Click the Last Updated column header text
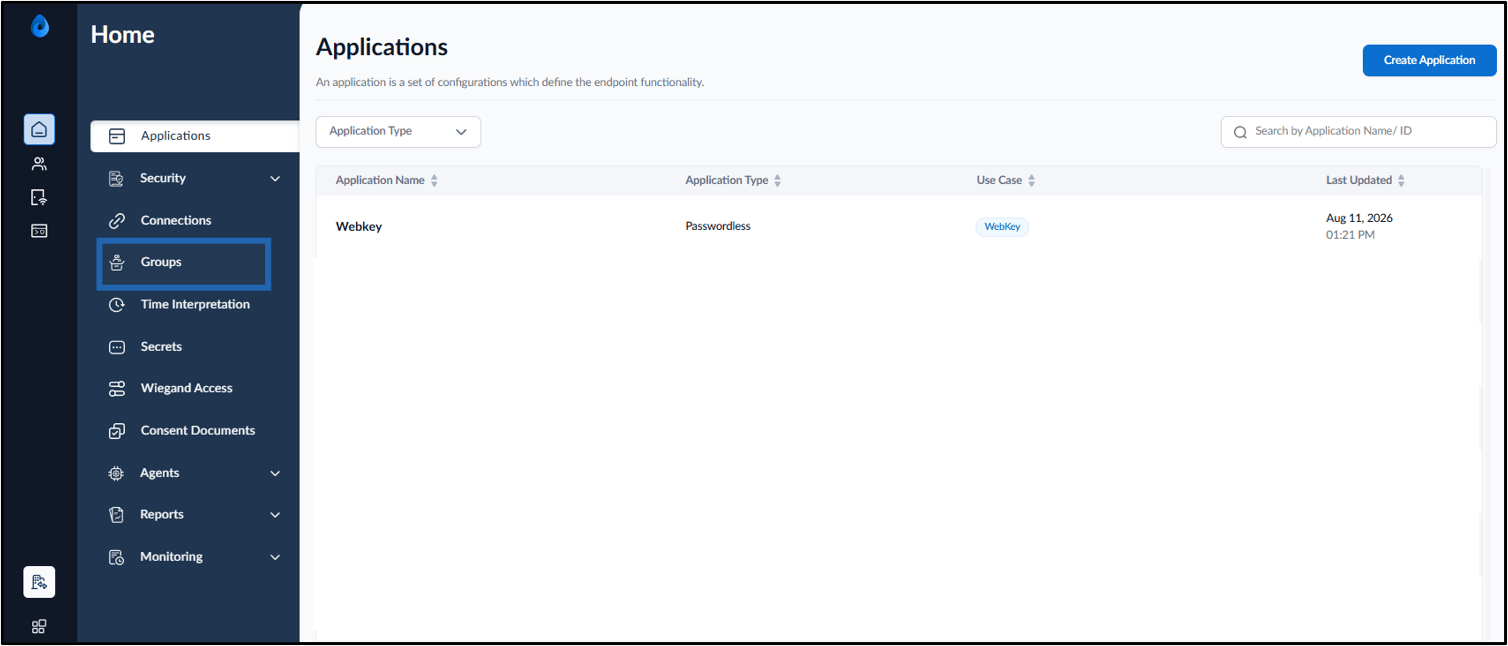Image resolution: width=1508 pixels, height=646 pixels. click(1359, 180)
